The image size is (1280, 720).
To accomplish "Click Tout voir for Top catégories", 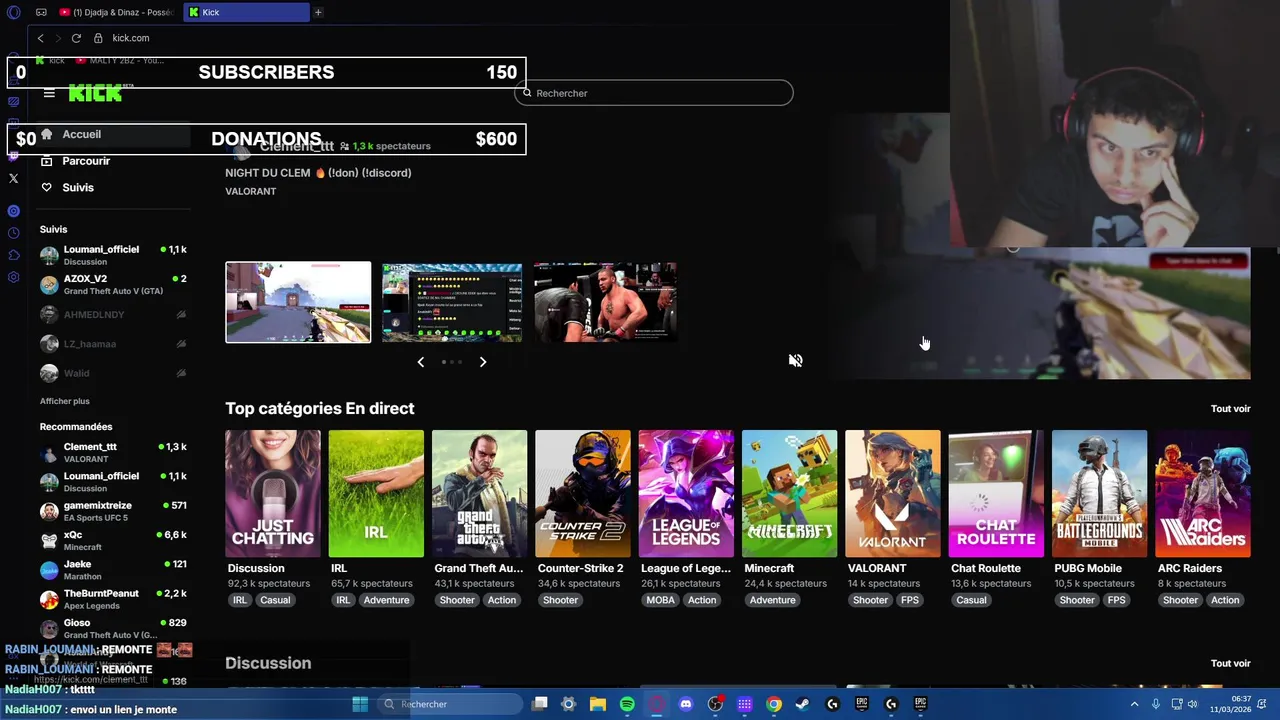I will [1230, 408].
